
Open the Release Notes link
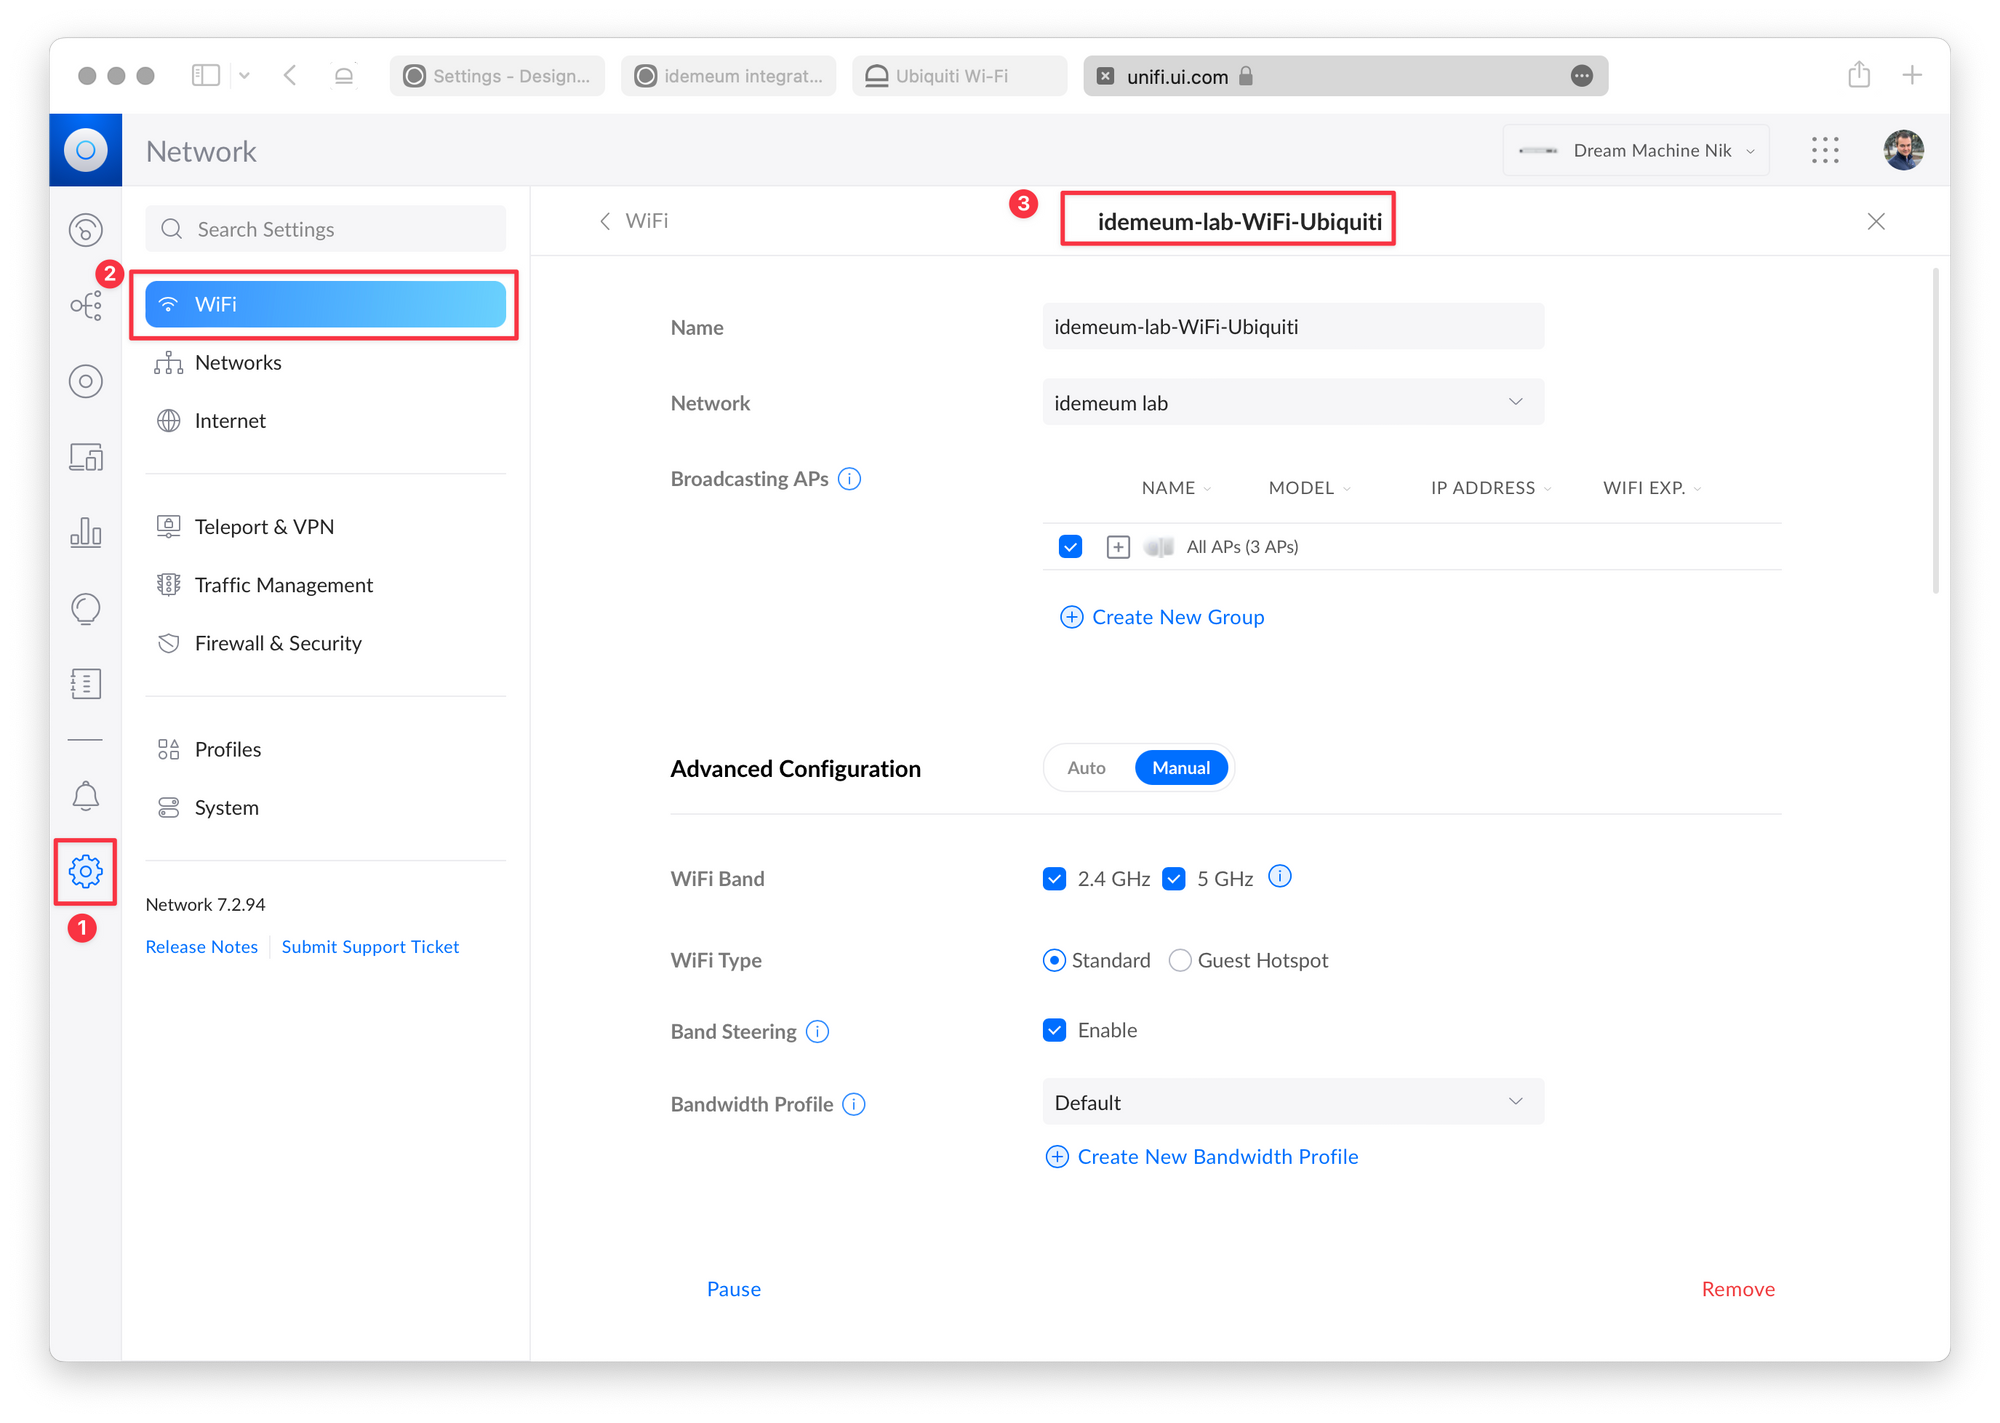(x=201, y=947)
